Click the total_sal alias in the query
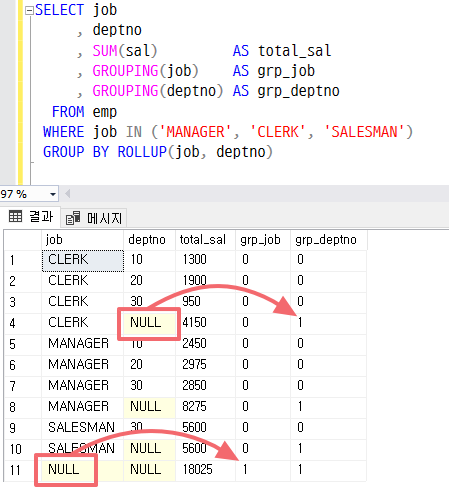449x494 pixels. point(295,51)
